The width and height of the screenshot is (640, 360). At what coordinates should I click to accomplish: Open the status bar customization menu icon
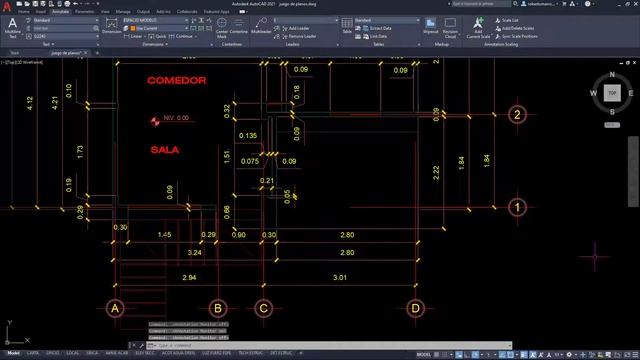[x=635, y=355]
